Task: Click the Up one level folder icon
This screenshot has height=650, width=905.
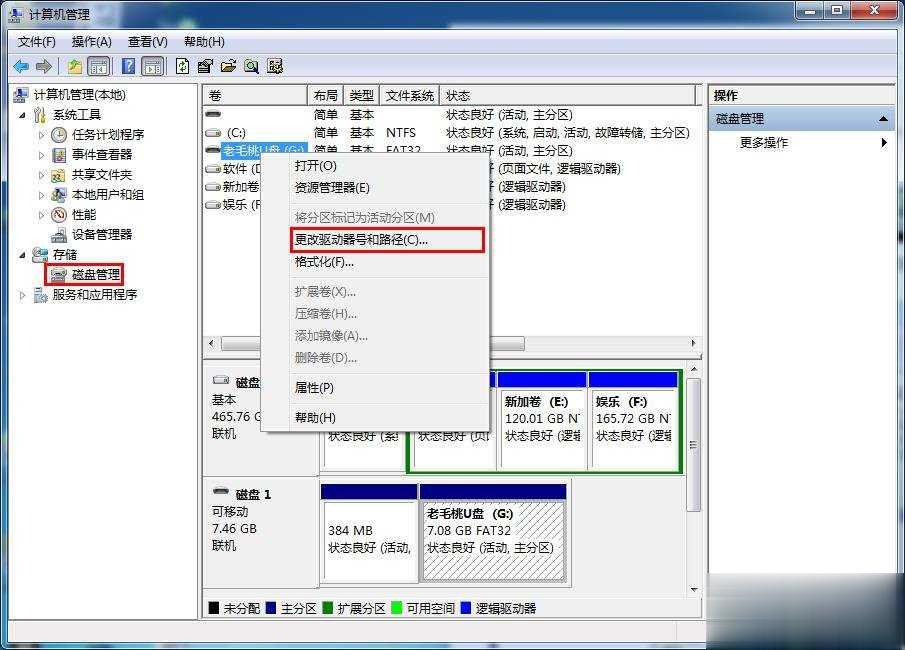Action: [74, 66]
